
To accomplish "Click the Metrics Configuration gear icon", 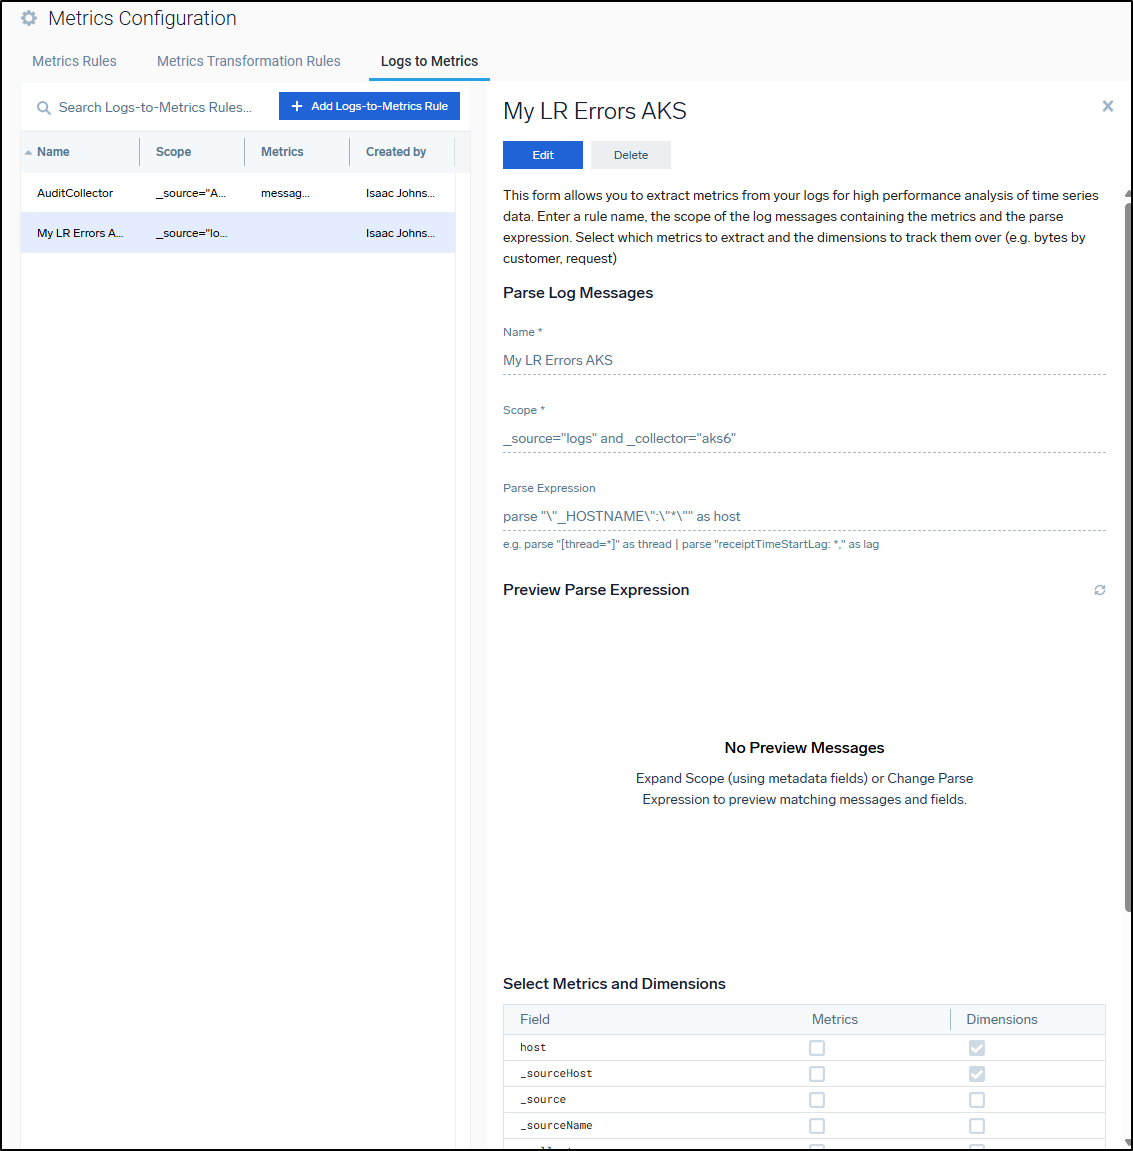I will coord(29,18).
